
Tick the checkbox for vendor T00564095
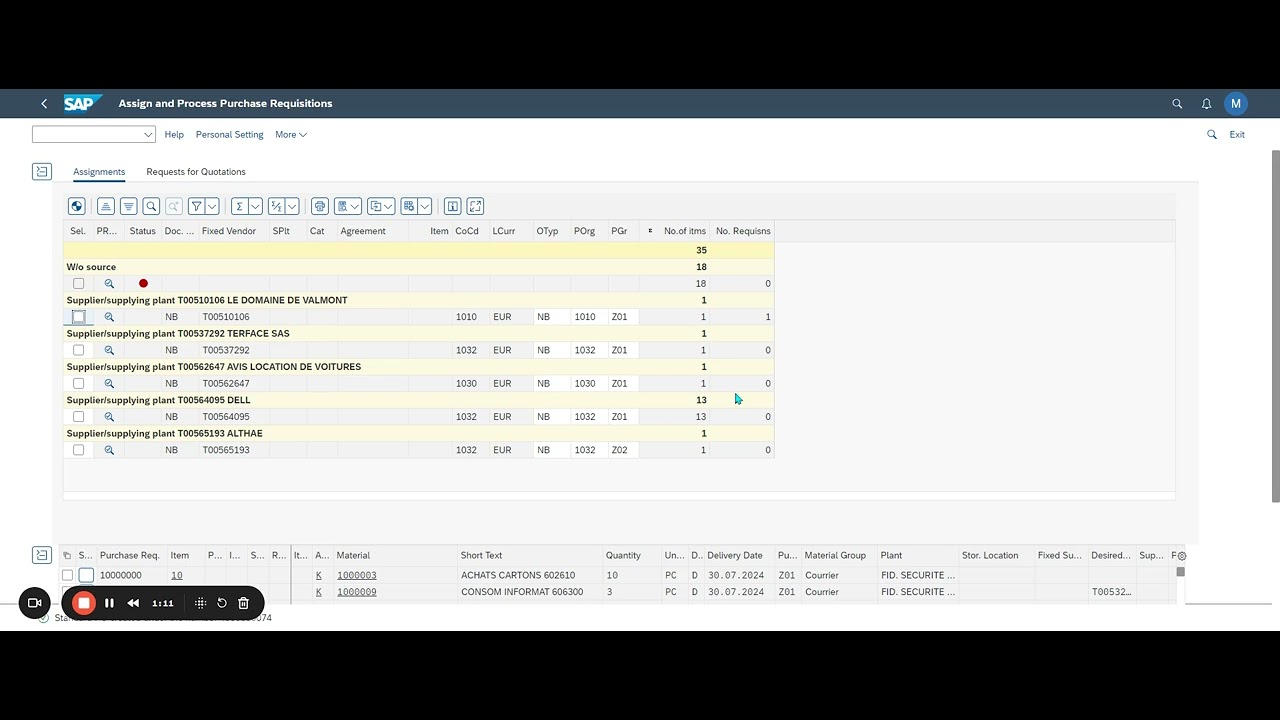(78, 417)
